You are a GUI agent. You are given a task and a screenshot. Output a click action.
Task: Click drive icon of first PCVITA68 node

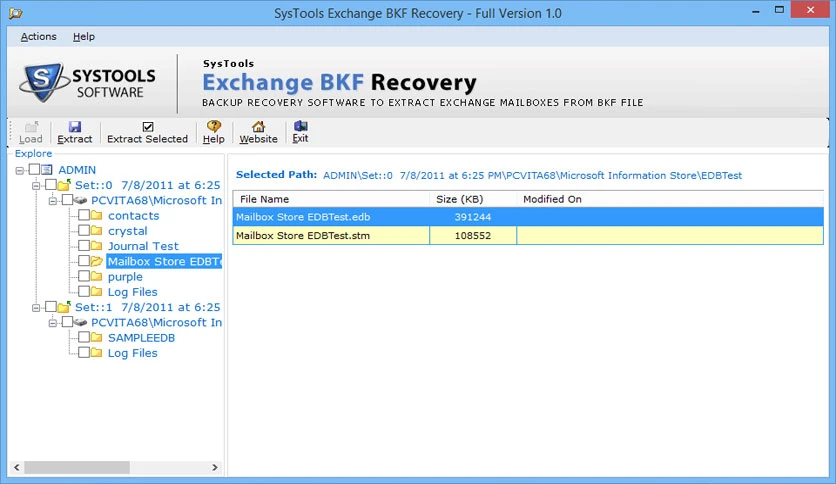tap(81, 200)
